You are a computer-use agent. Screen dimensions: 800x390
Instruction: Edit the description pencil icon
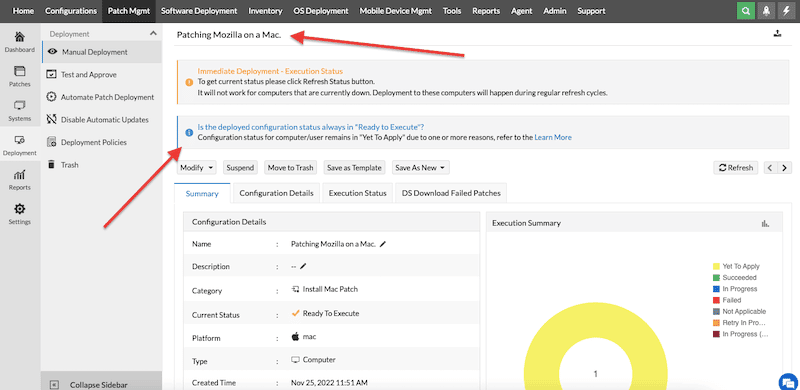[303, 266]
